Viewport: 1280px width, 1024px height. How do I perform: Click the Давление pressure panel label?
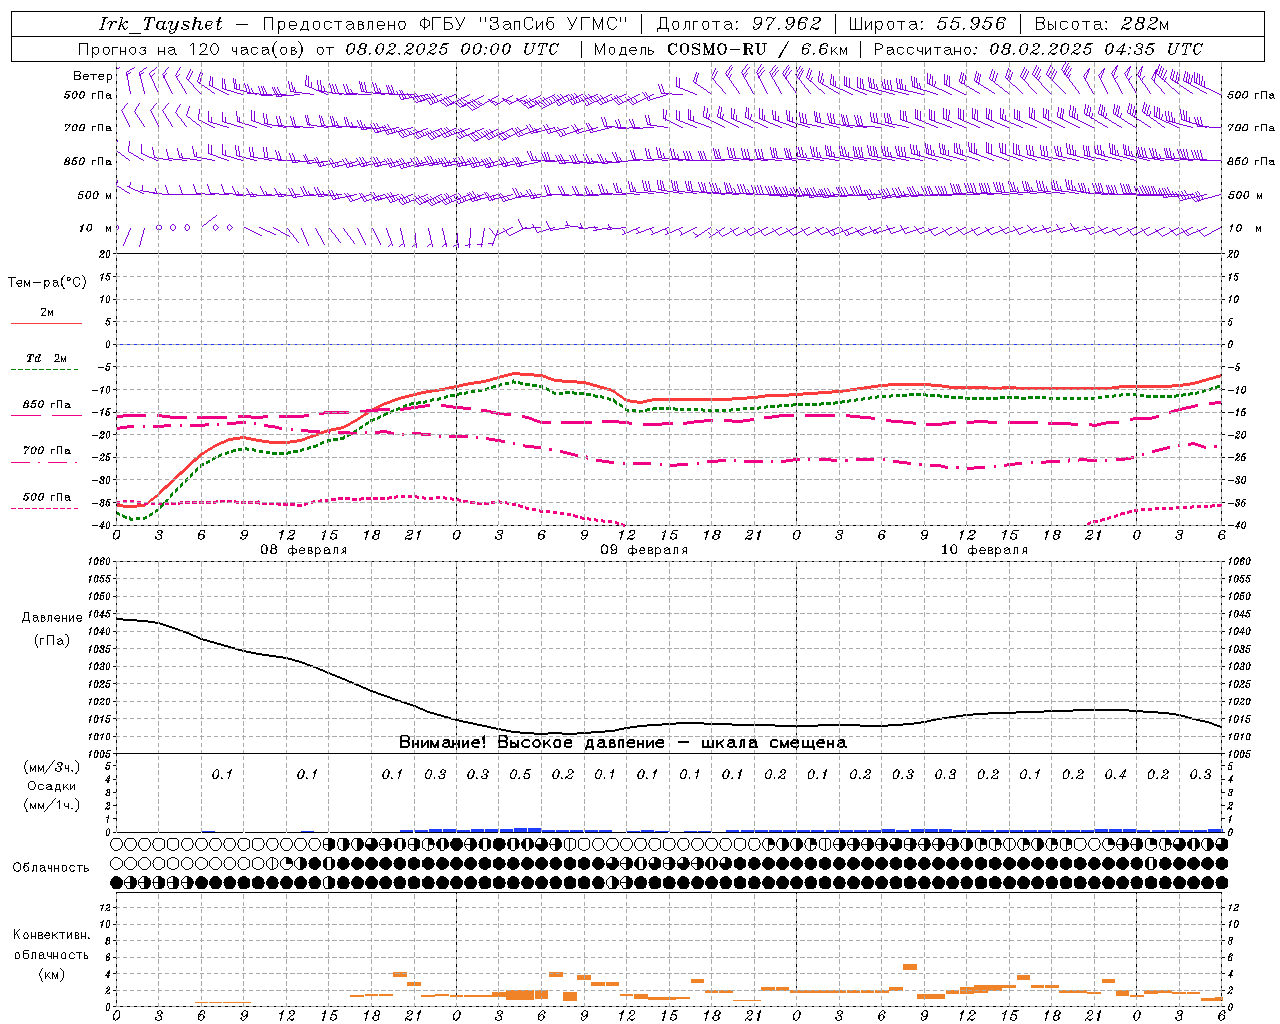[x=52, y=618]
